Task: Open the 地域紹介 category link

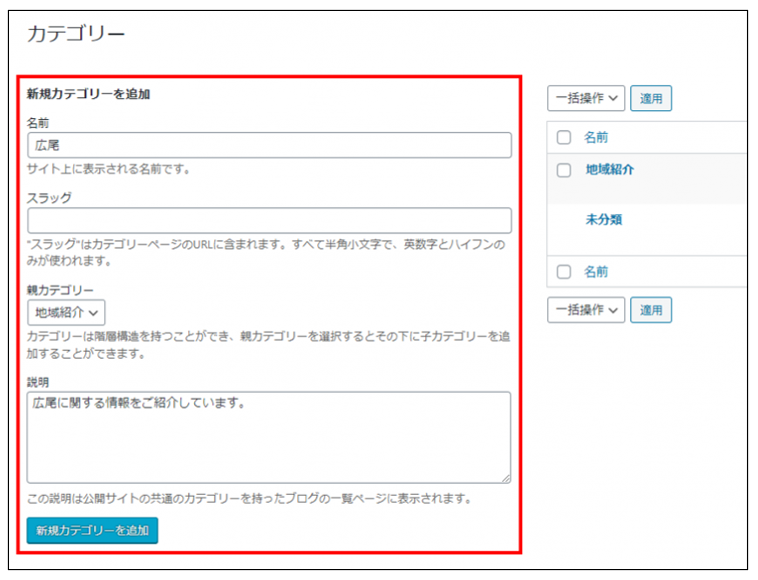Action: click(x=609, y=170)
